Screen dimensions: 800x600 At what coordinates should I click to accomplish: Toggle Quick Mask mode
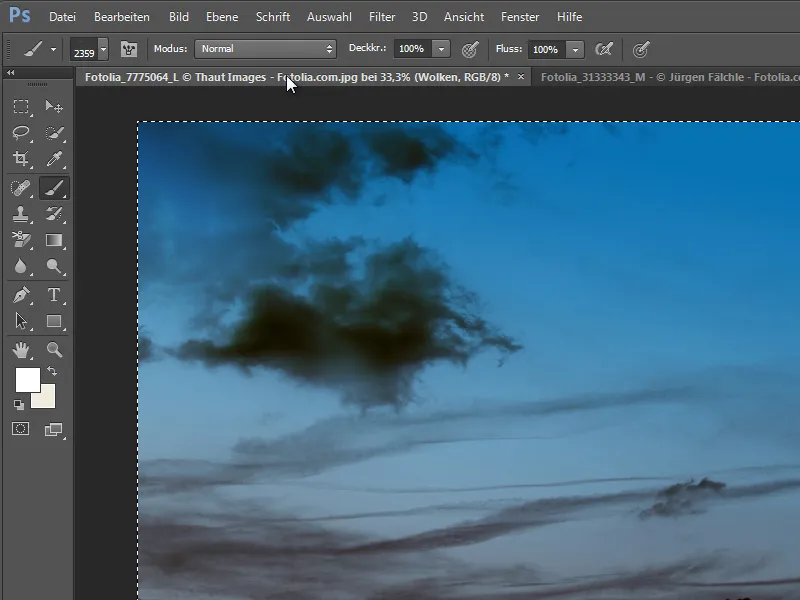pos(21,429)
